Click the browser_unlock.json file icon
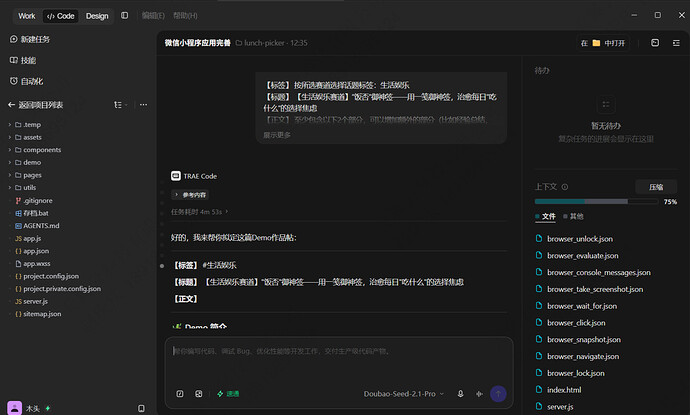Viewport: 690px width, 415px height. [x=539, y=238]
